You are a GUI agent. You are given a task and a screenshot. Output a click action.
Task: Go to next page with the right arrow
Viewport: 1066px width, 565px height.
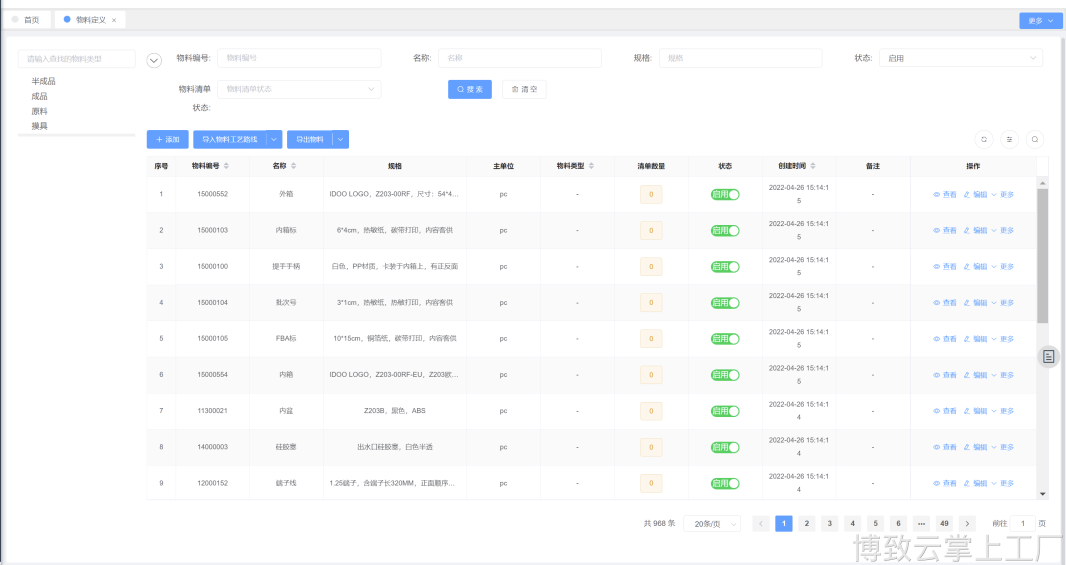(967, 523)
